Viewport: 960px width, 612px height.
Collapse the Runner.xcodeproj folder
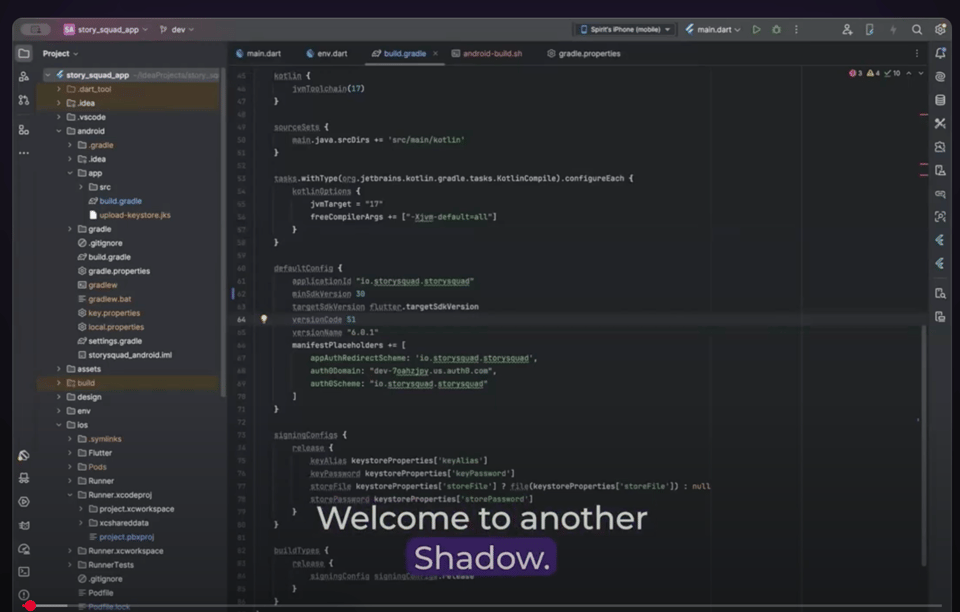pyautogui.click(x=70, y=495)
